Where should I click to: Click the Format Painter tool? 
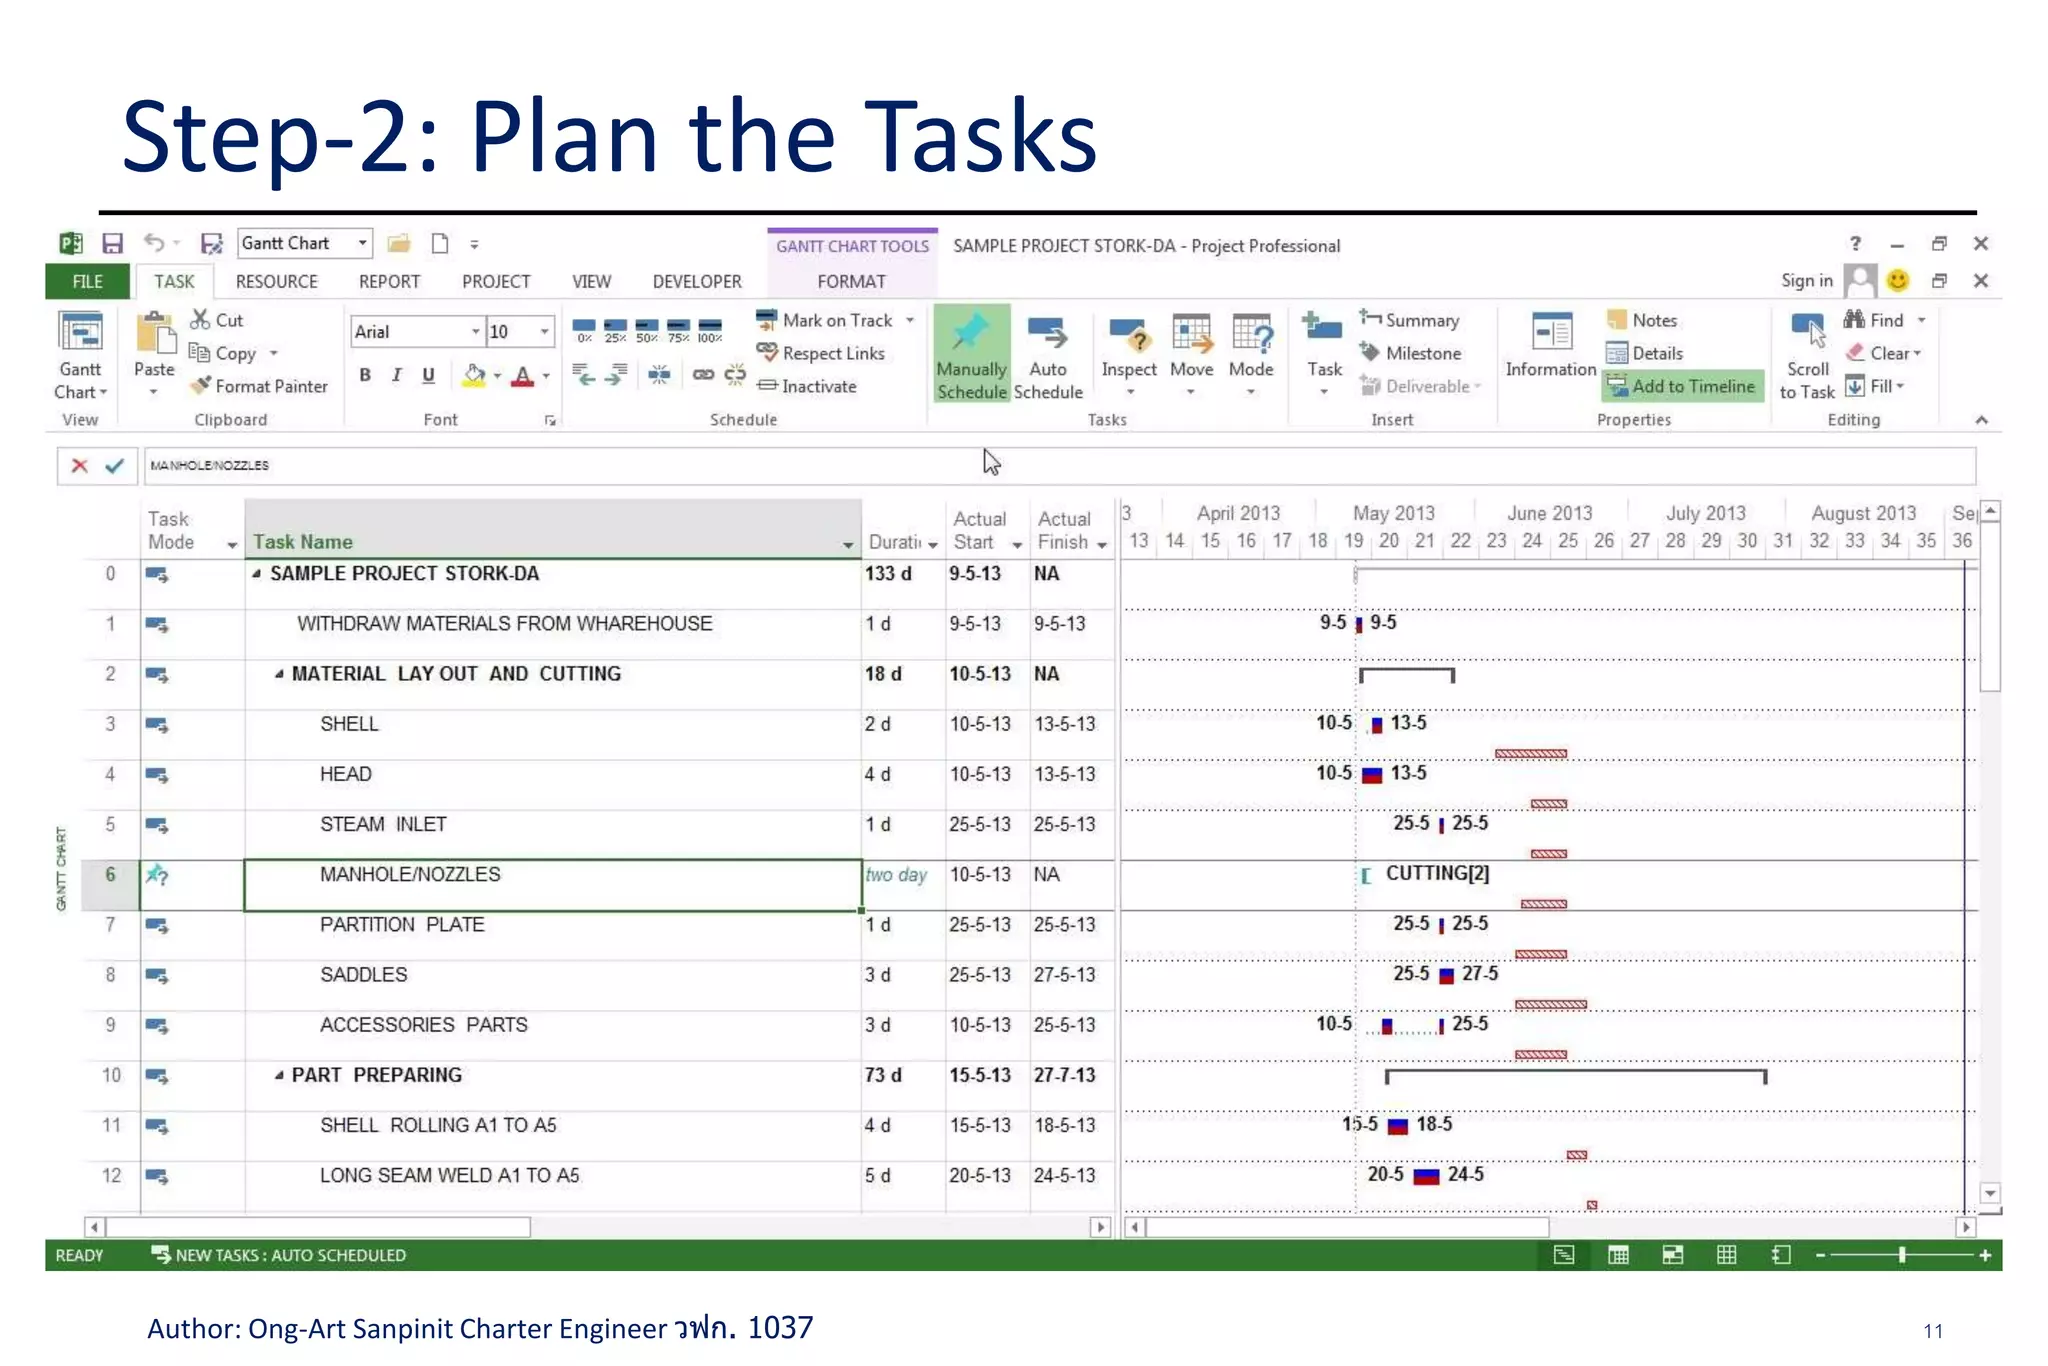(x=260, y=386)
